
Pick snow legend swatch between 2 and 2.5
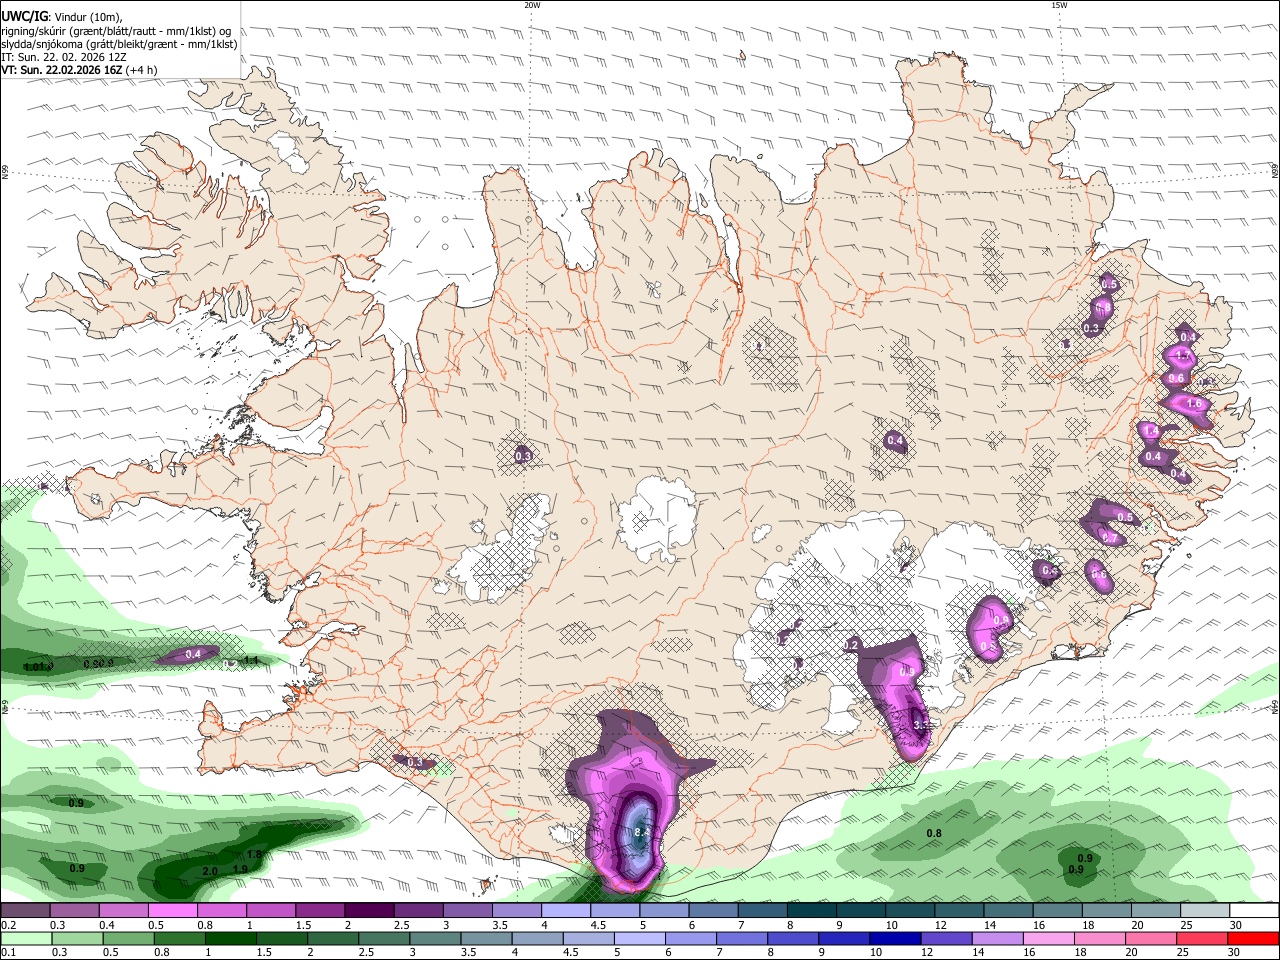point(369,911)
